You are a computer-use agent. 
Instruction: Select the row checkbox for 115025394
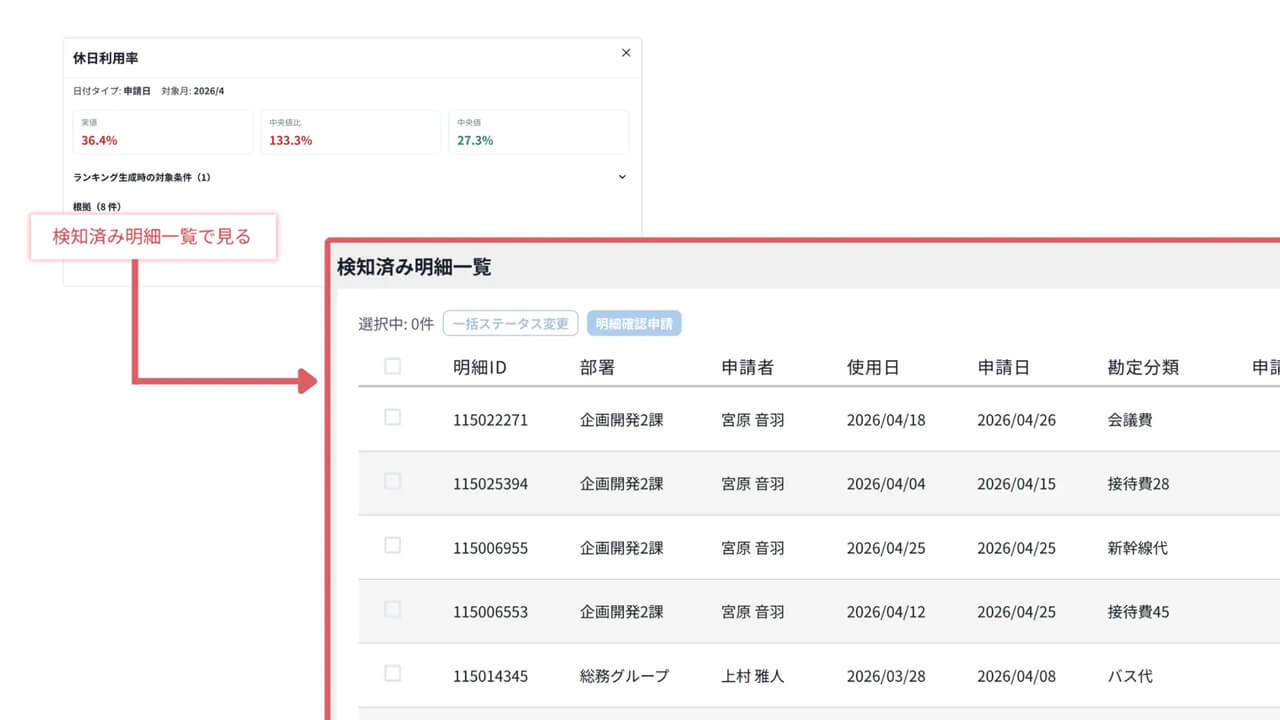coord(393,482)
